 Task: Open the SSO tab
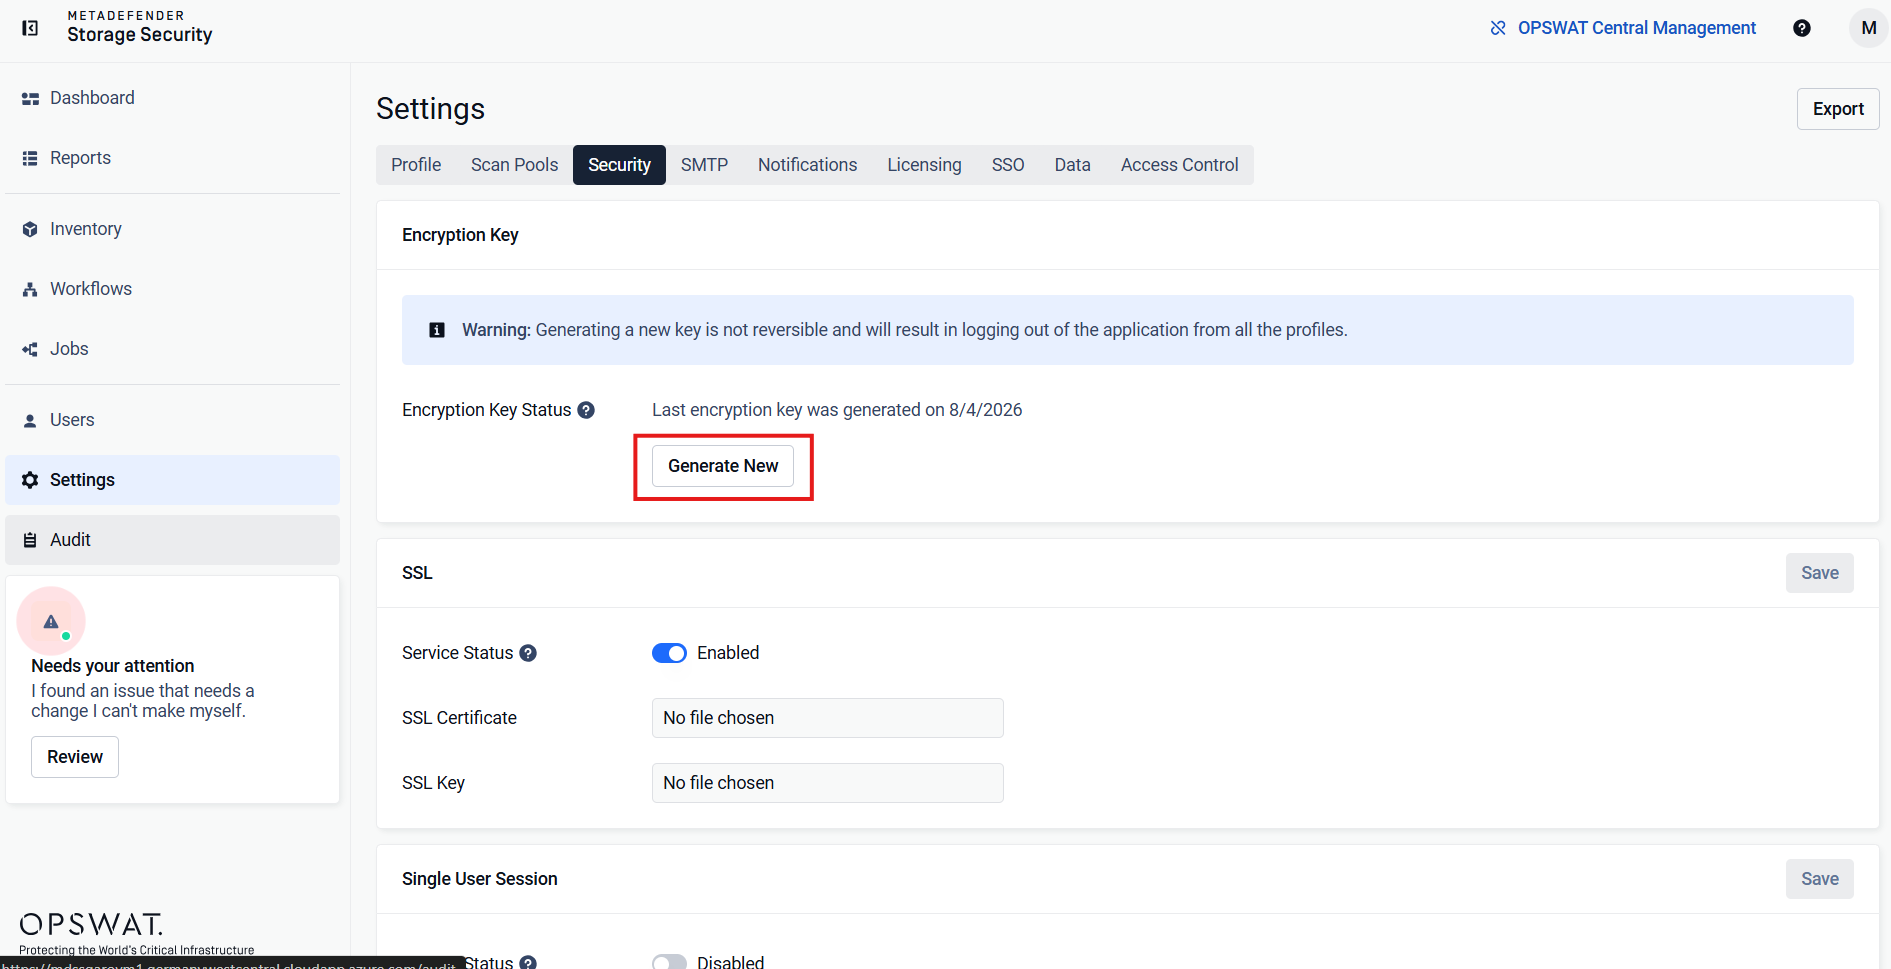[x=1008, y=165]
